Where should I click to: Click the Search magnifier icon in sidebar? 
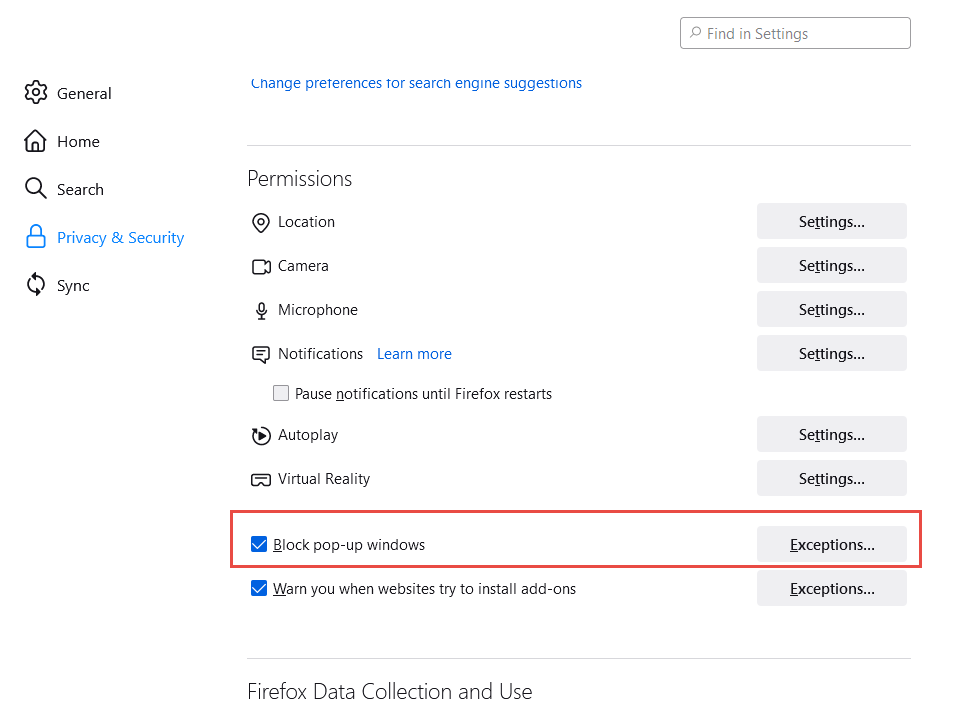[36, 189]
